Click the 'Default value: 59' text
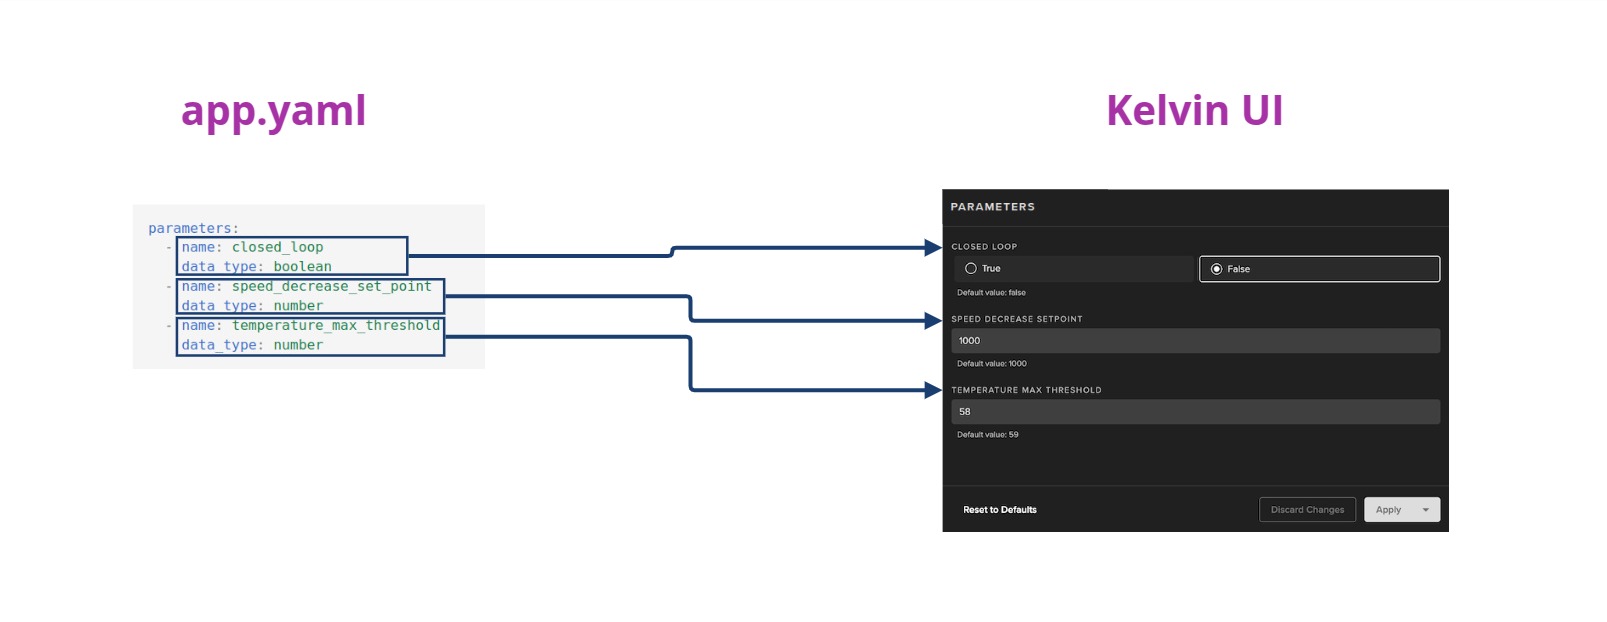The height and width of the screenshot is (622, 1607). (987, 435)
